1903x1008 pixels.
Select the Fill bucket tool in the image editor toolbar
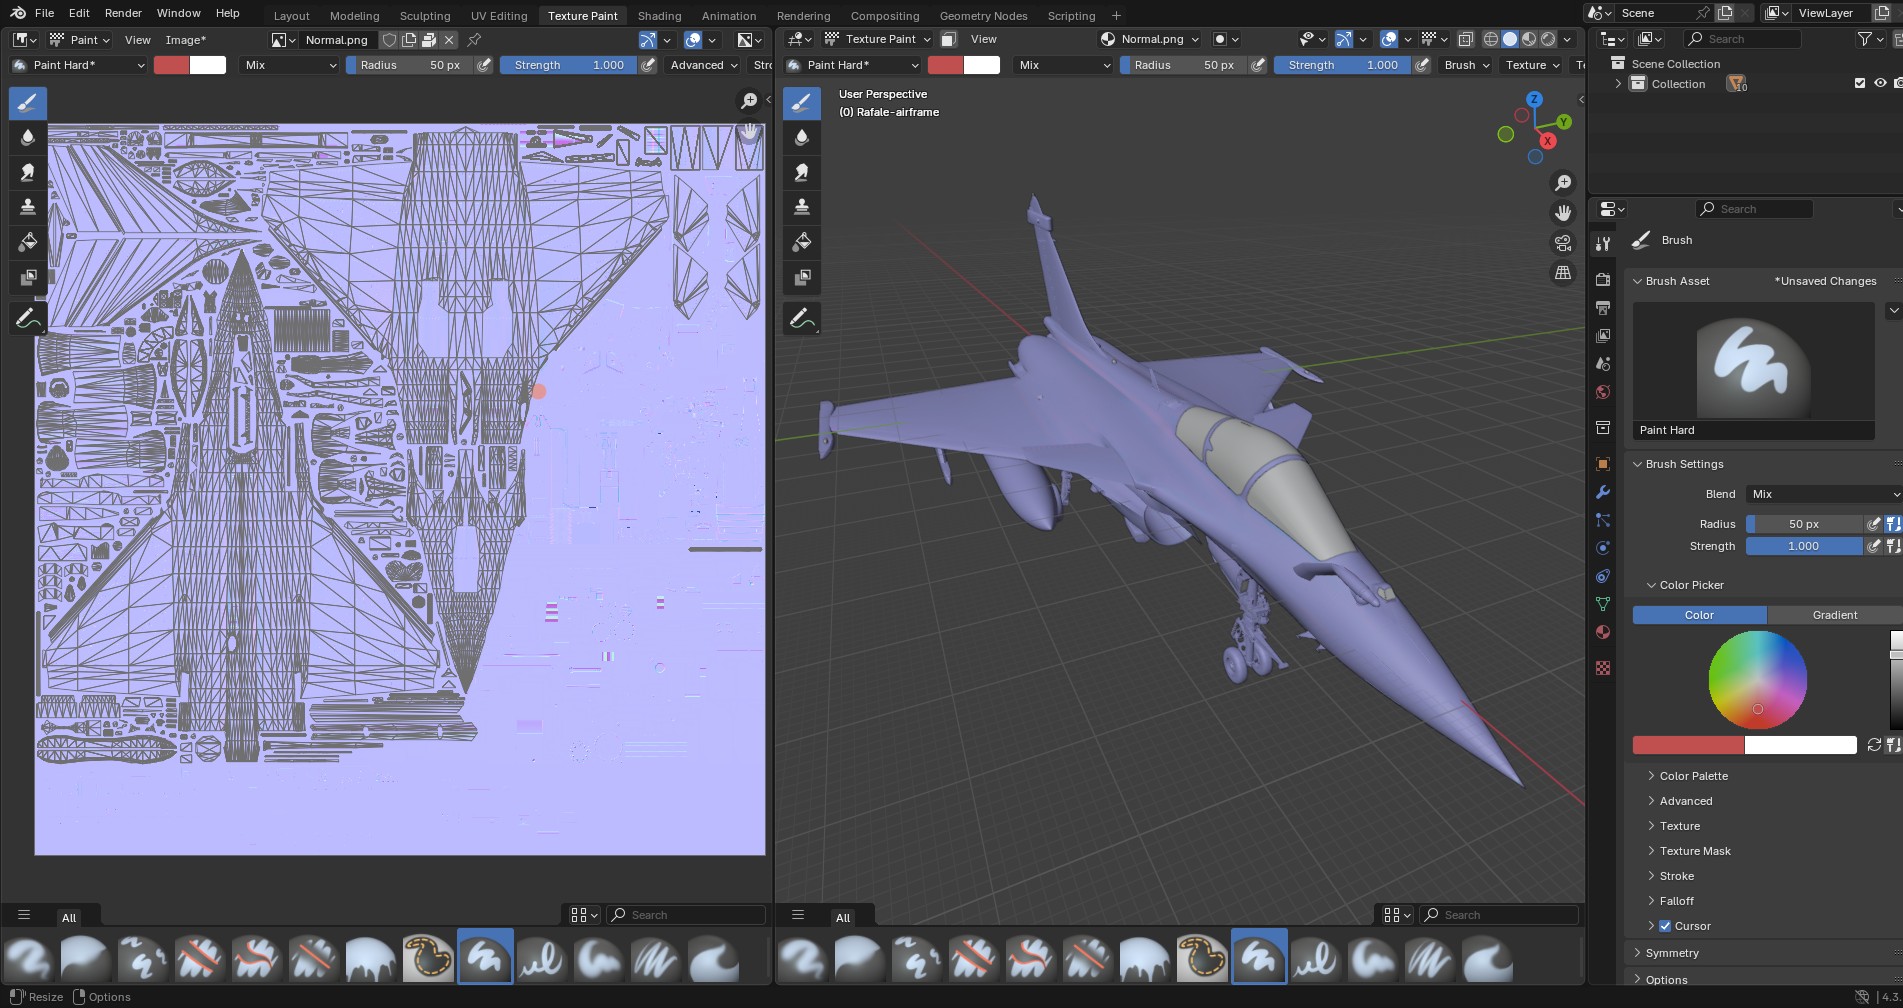[x=27, y=242]
